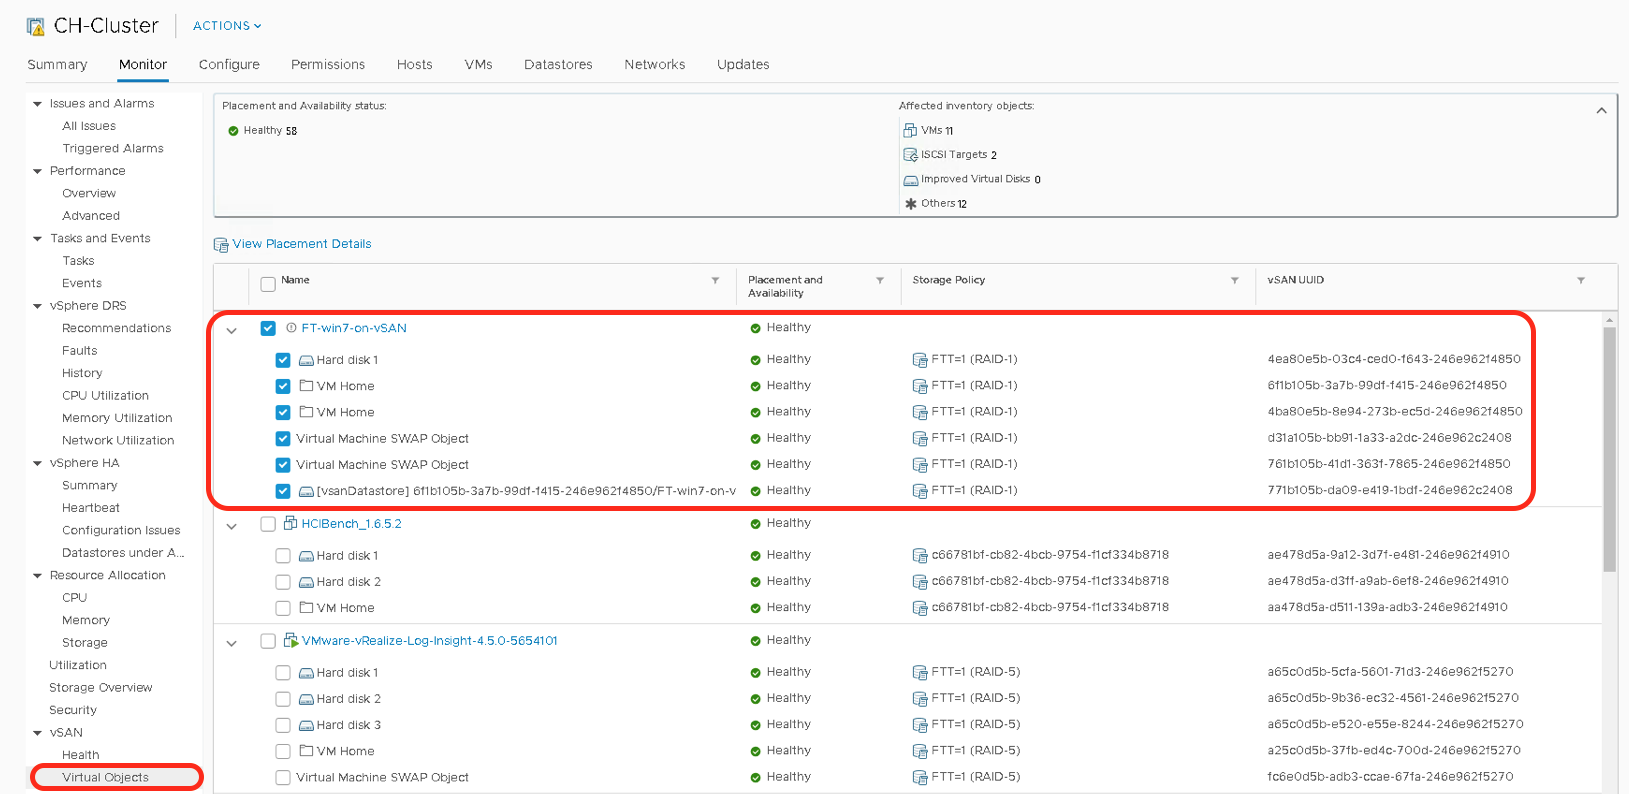
Task: Click the Storage Policy column filter icon
Action: click(1234, 281)
